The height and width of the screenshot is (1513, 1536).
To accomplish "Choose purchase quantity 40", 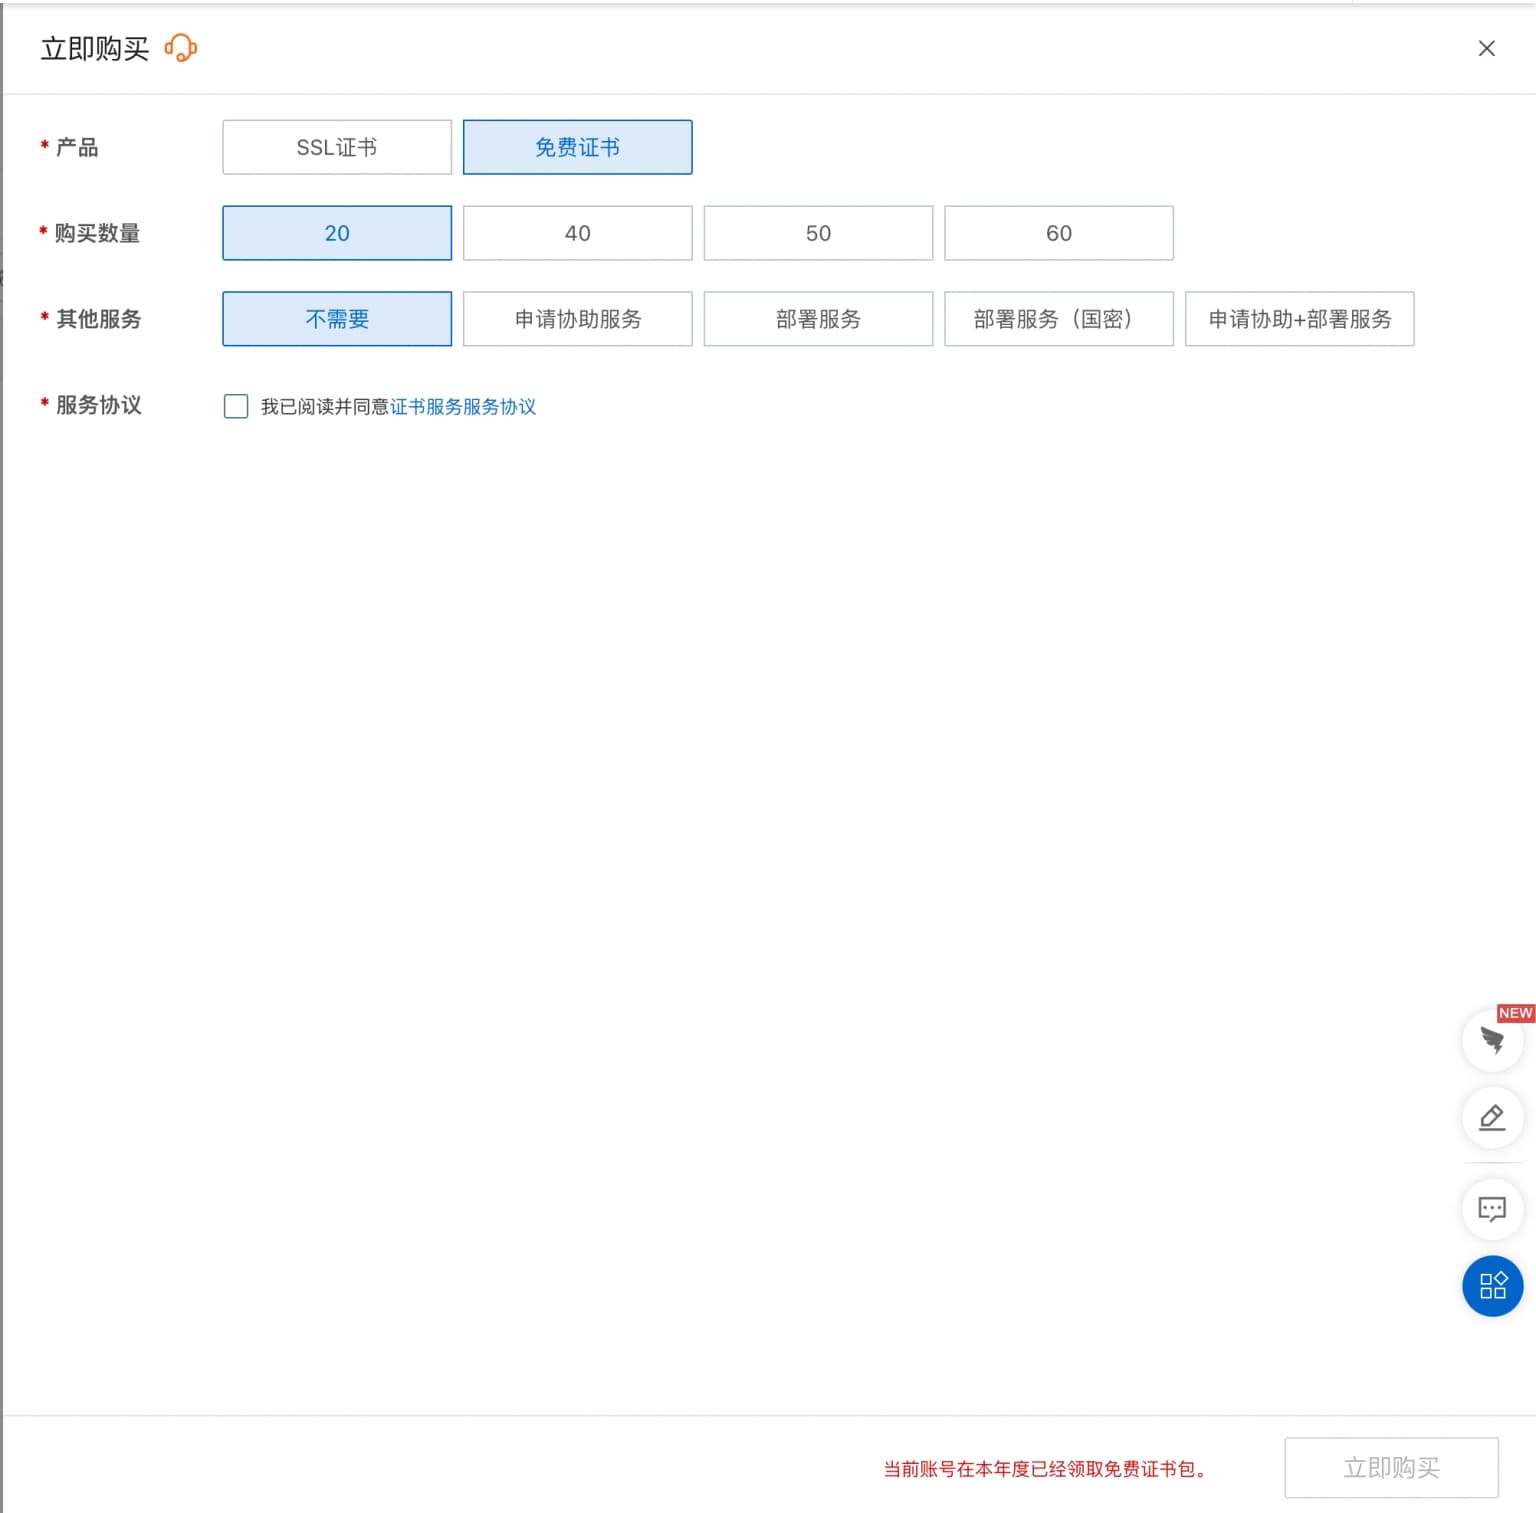I will click(577, 233).
